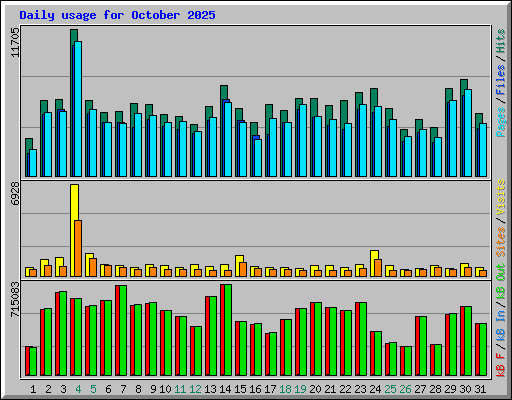Select green weekend day 18 label
Screen dimensions: 512x400
(285, 389)
